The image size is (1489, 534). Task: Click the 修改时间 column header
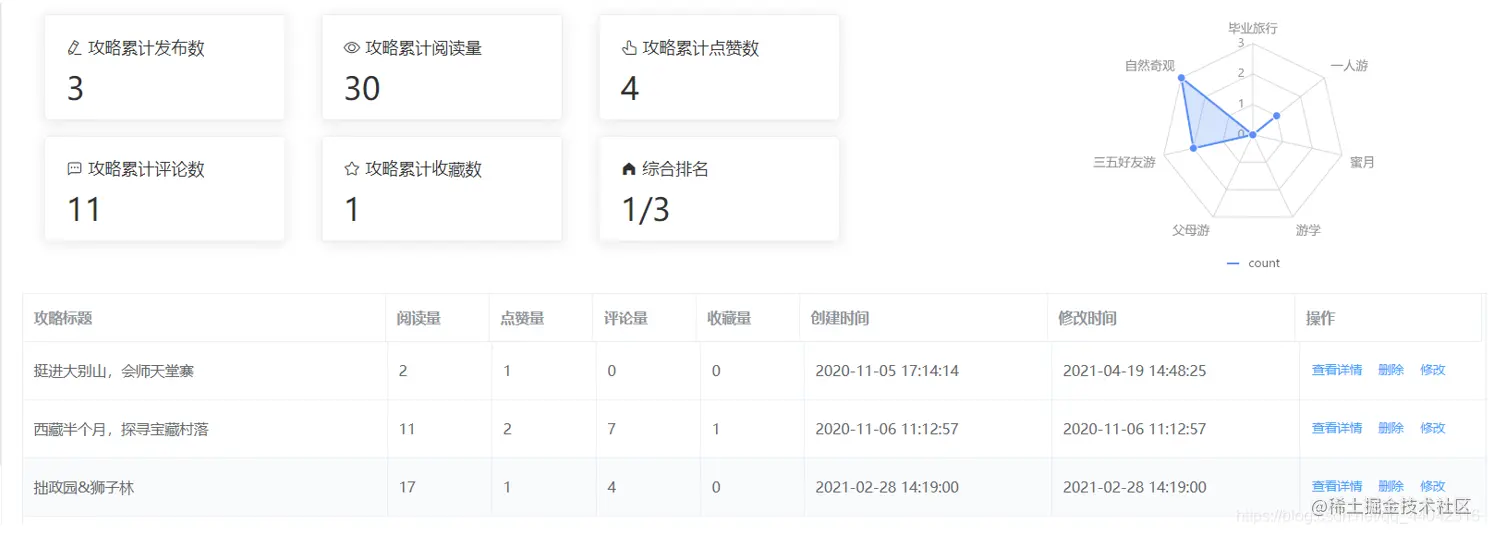point(1171,318)
